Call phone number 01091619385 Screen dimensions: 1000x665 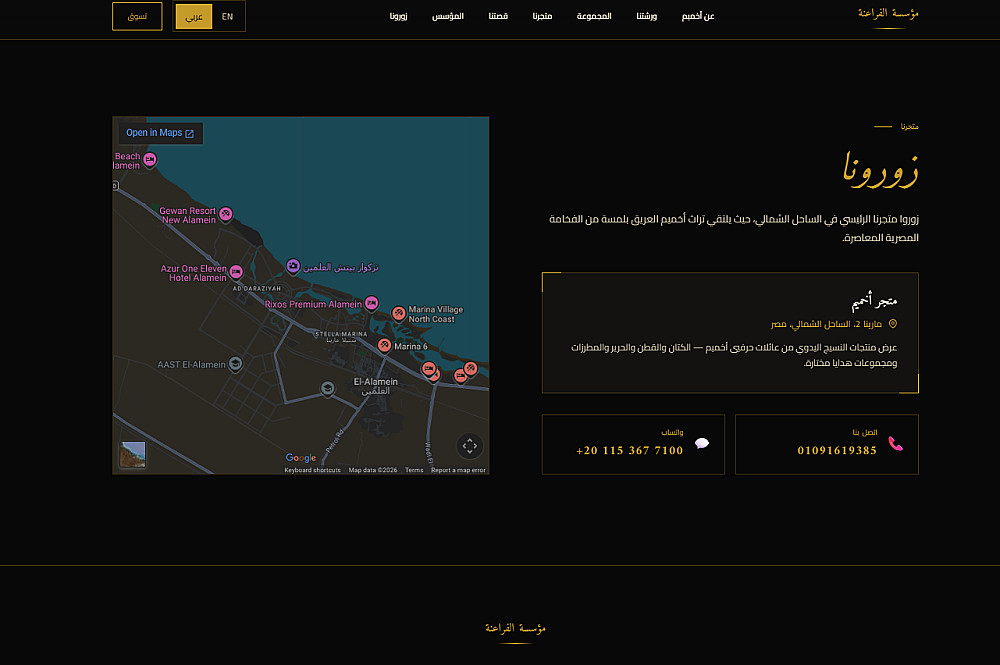(x=837, y=450)
